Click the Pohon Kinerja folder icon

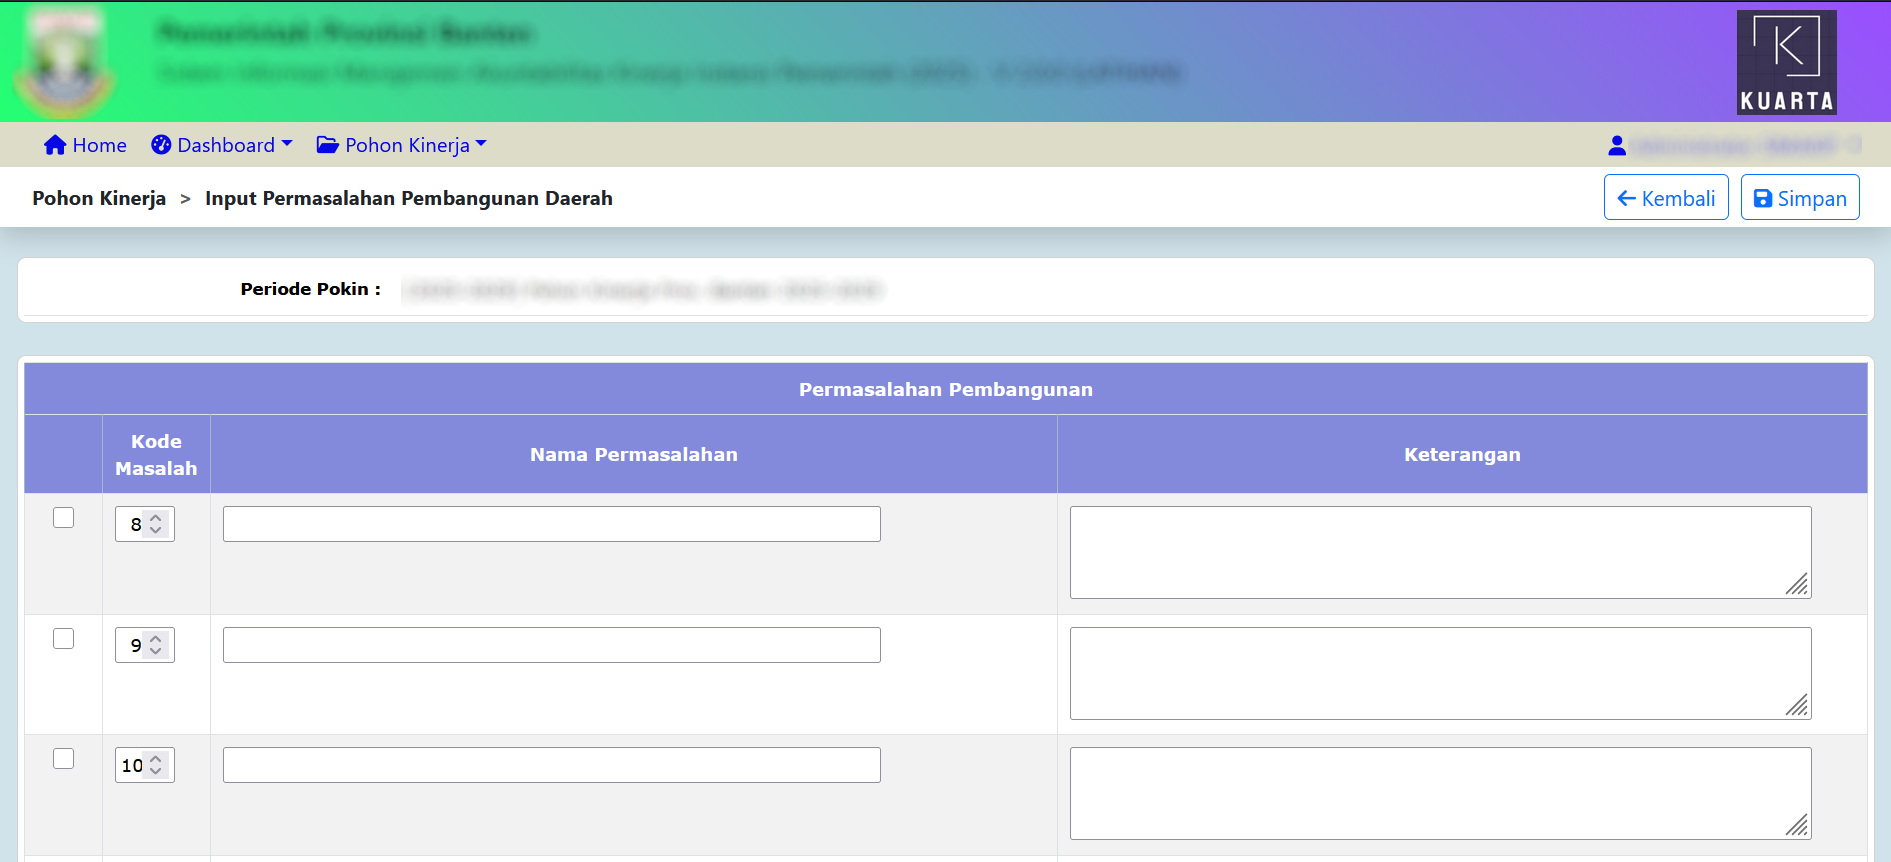[x=327, y=145]
